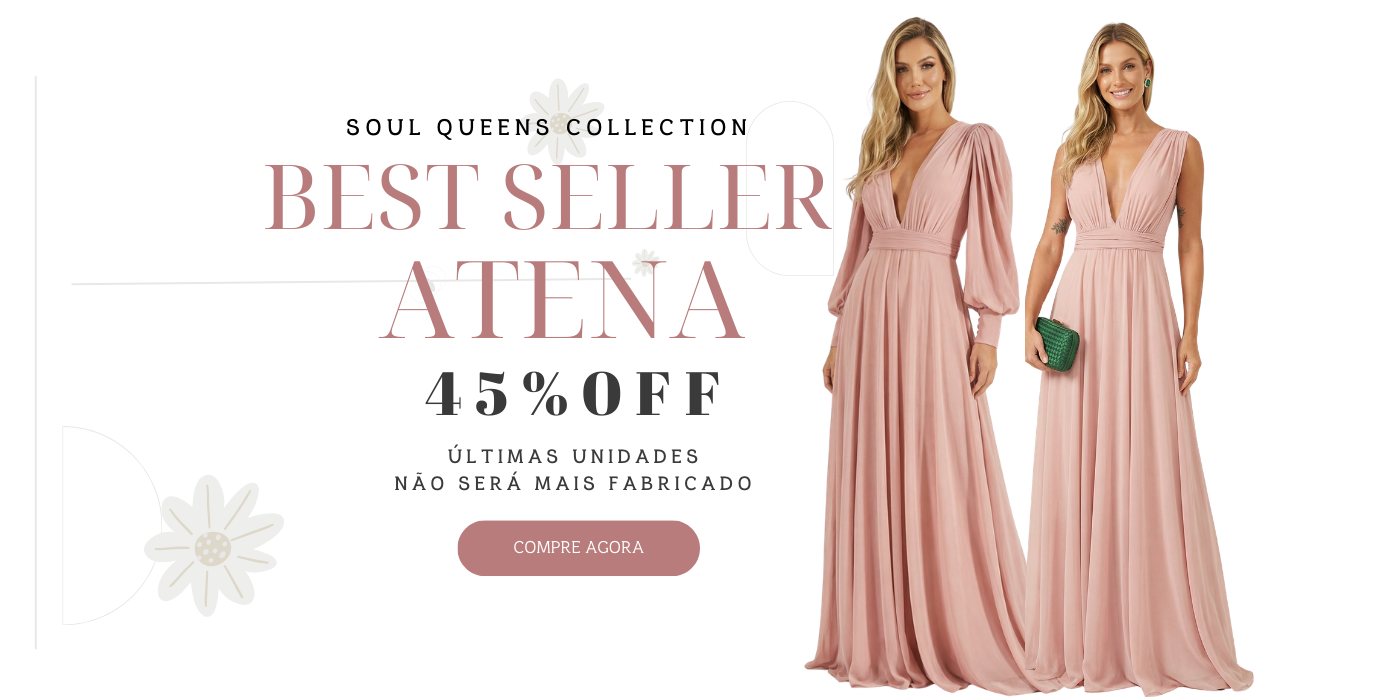
Task: Click the green earring on the model
Action: click(1147, 82)
